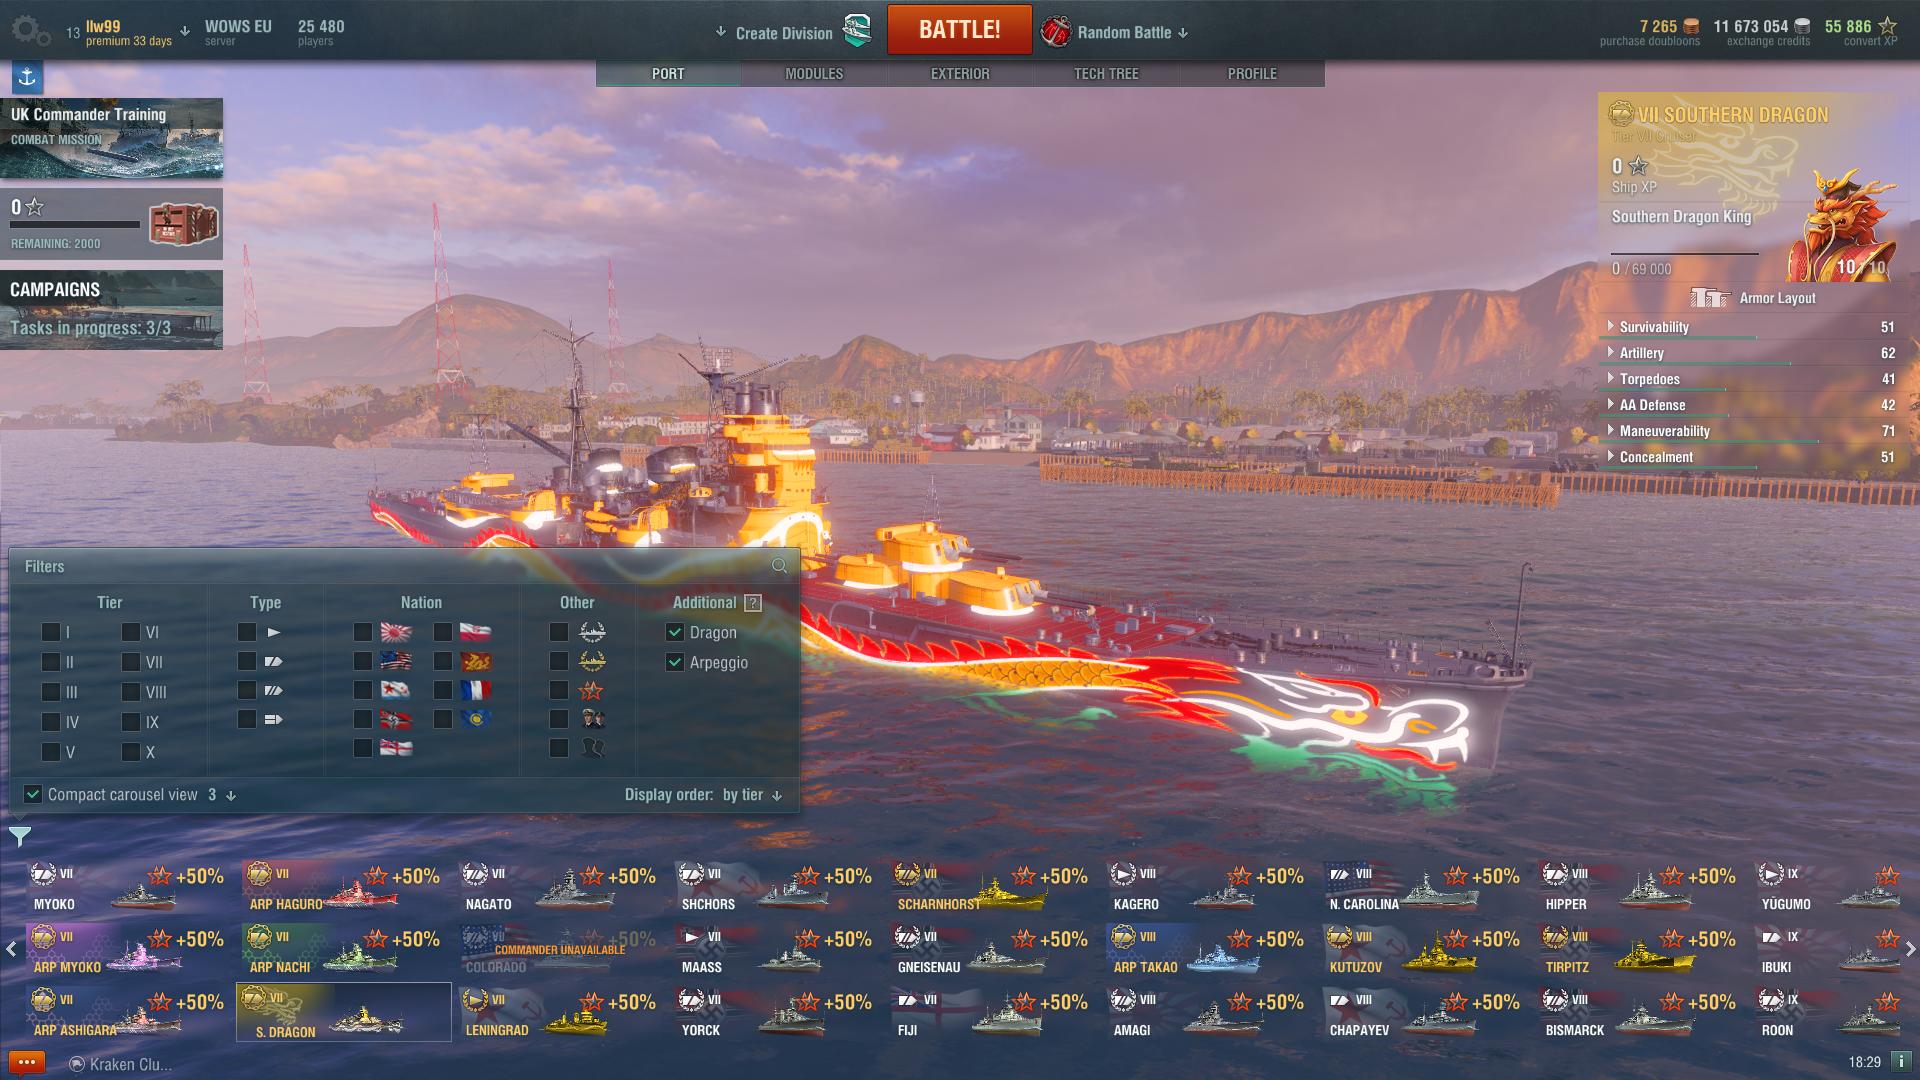Click the search magnifier in Filters

[779, 566]
